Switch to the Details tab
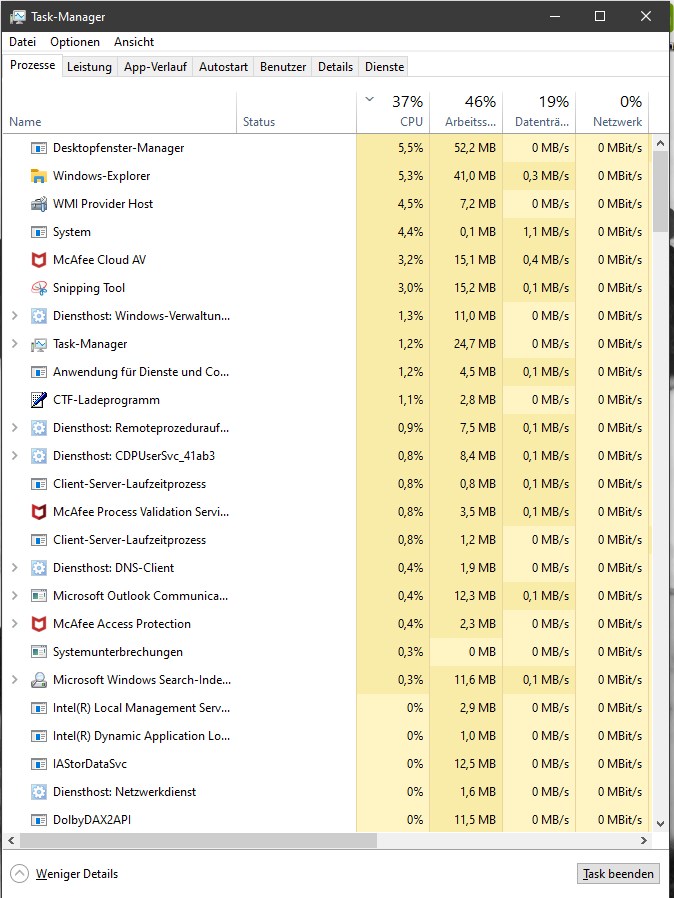The image size is (674, 898). (336, 67)
